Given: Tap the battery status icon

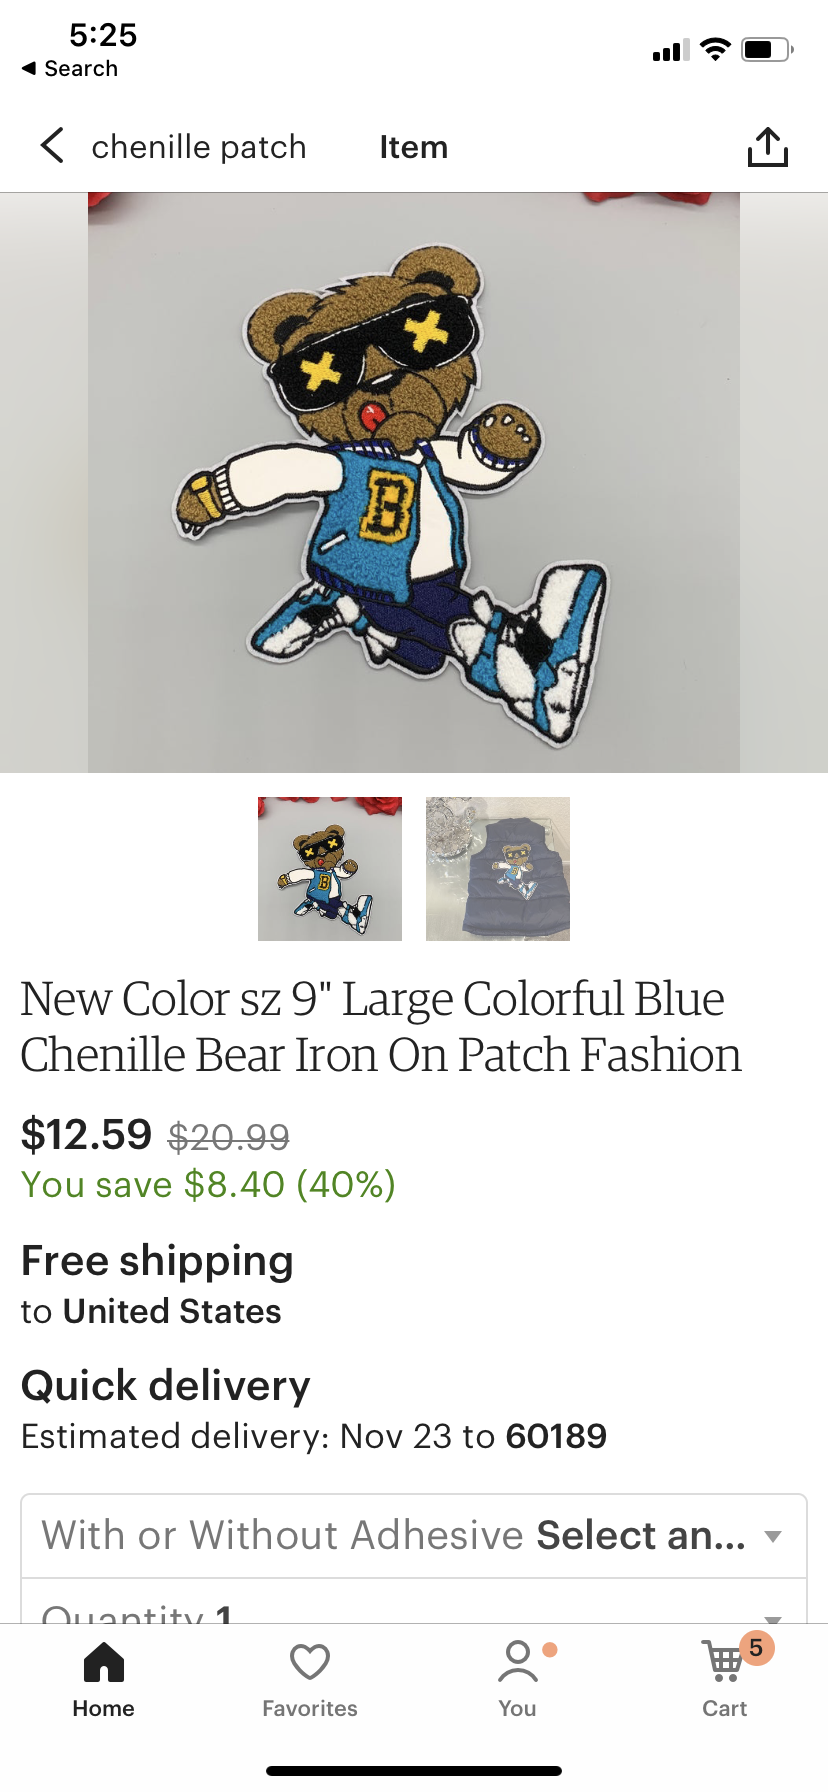Looking at the screenshot, I should point(766,49).
